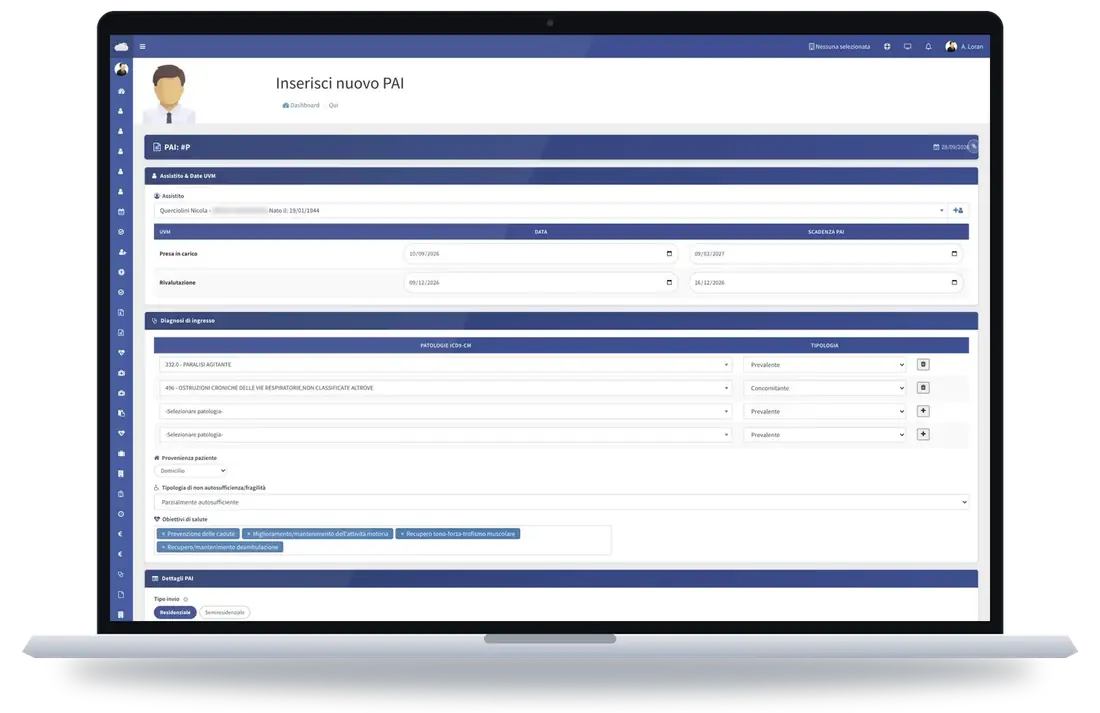1100x713 pixels.
Task: Click the Dettagli PAI section header
Action: click(x=561, y=579)
